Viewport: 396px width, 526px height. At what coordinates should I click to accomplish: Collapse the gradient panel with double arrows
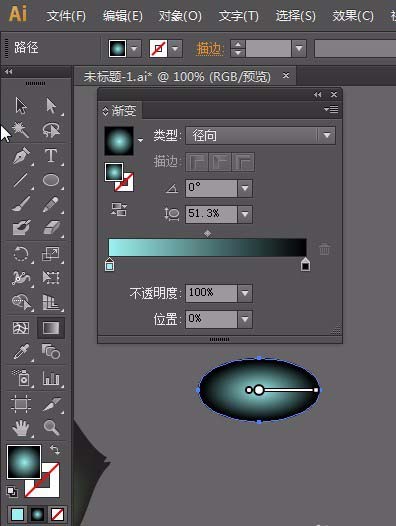tap(317, 95)
